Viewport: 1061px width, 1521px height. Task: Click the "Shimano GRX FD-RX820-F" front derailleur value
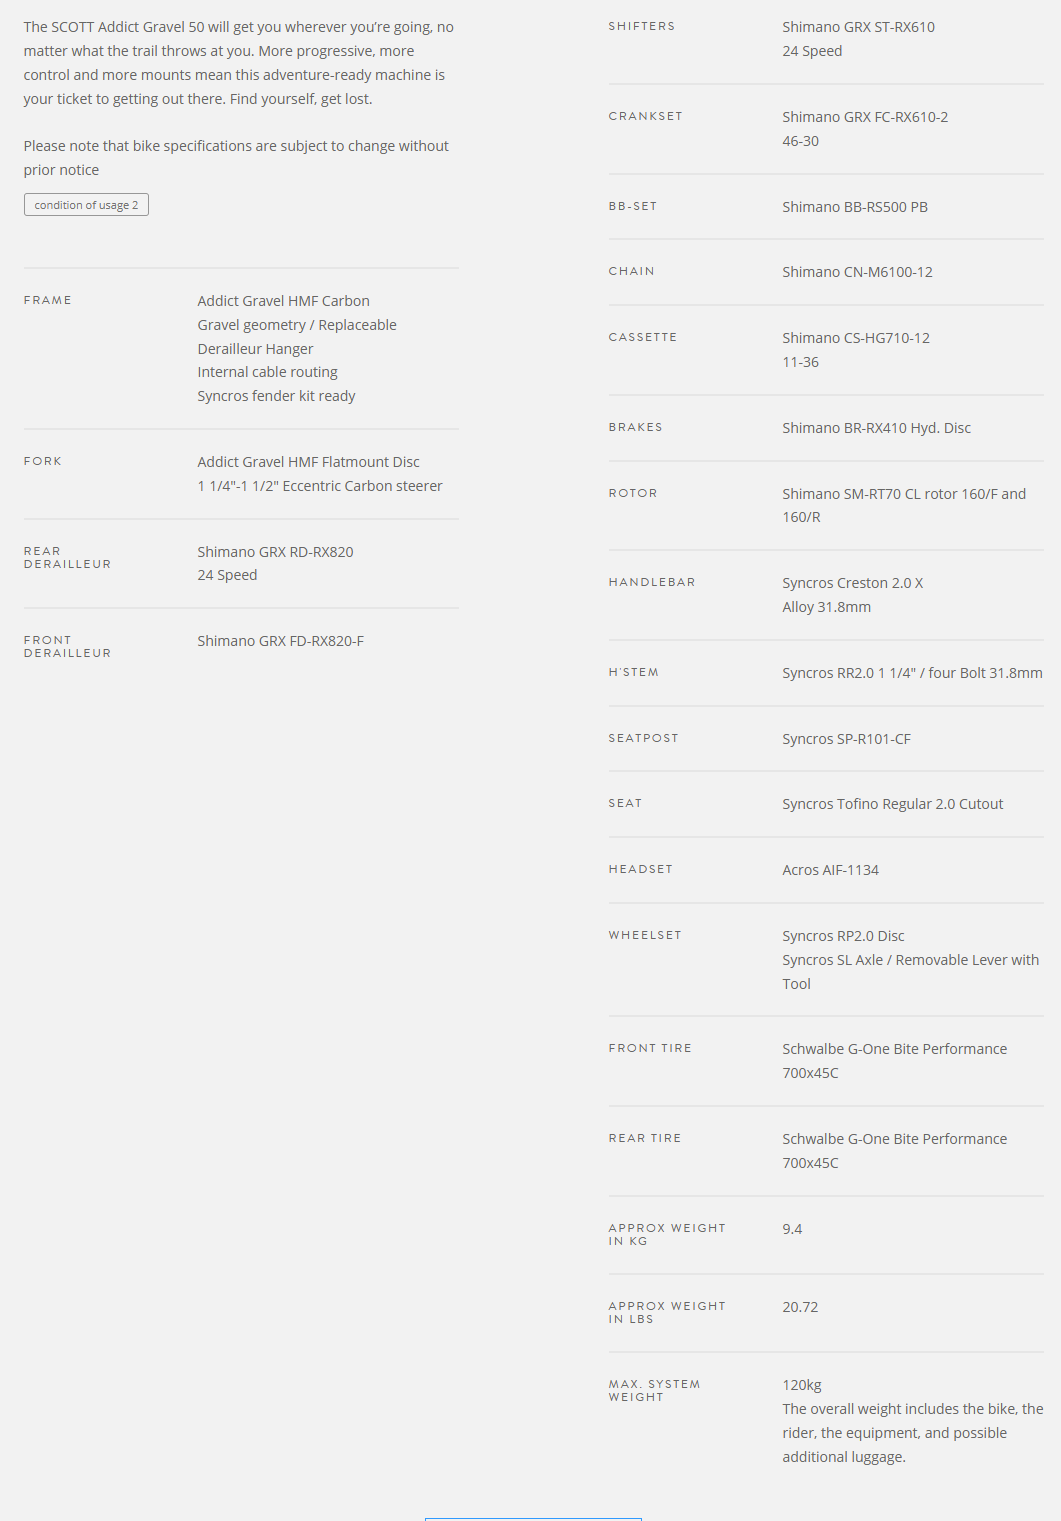280,641
